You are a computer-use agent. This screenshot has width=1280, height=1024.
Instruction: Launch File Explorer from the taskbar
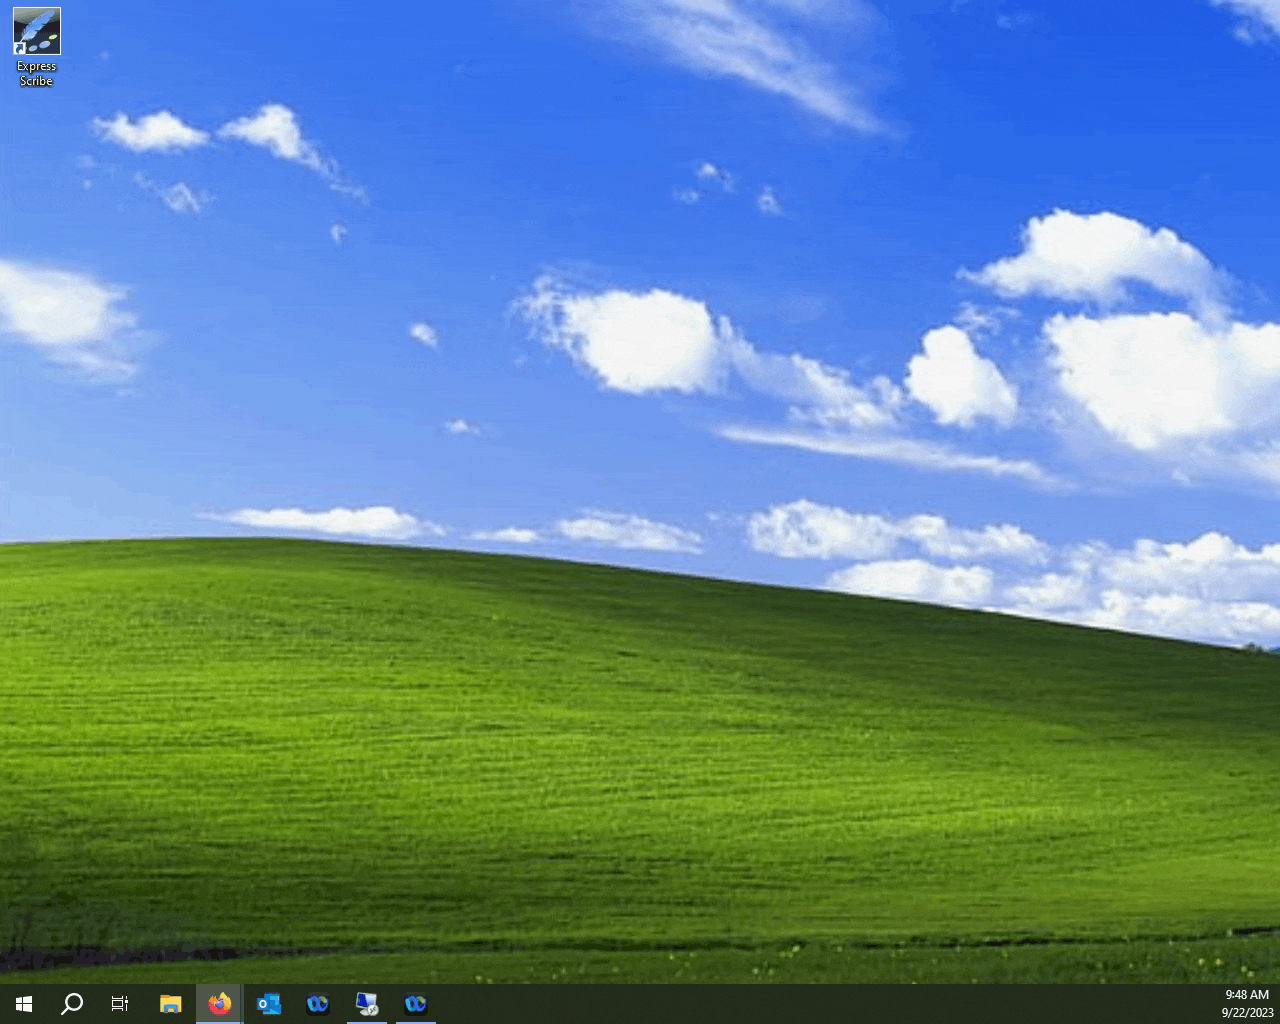171,1003
